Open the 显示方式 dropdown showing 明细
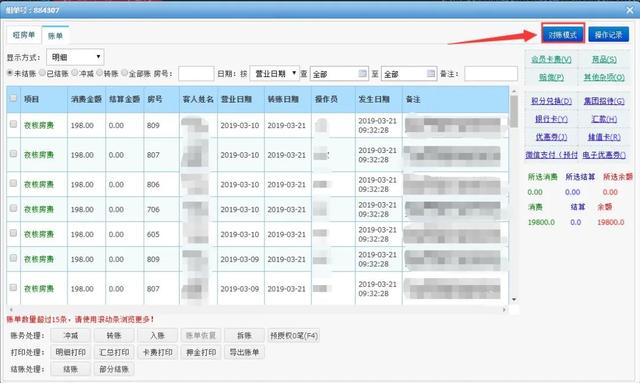 [x=75, y=57]
